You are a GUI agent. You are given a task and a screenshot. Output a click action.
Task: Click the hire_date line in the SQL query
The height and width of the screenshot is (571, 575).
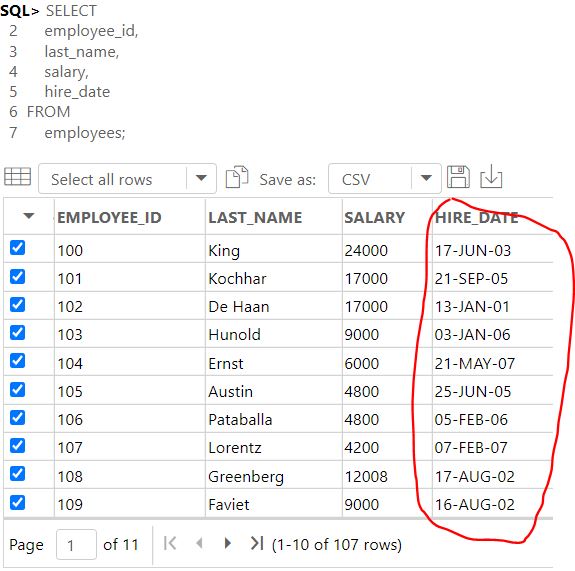click(x=77, y=92)
